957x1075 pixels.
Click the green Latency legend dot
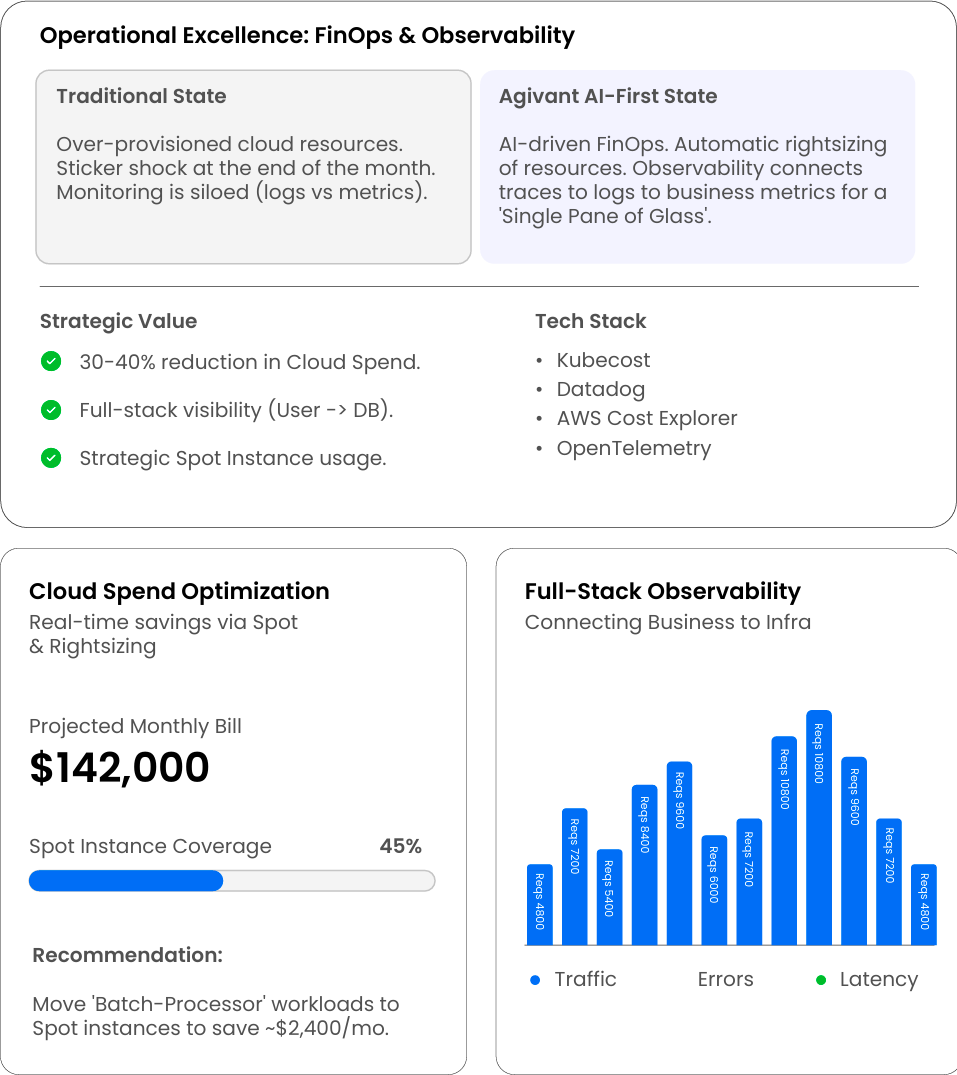click(821, 980)
